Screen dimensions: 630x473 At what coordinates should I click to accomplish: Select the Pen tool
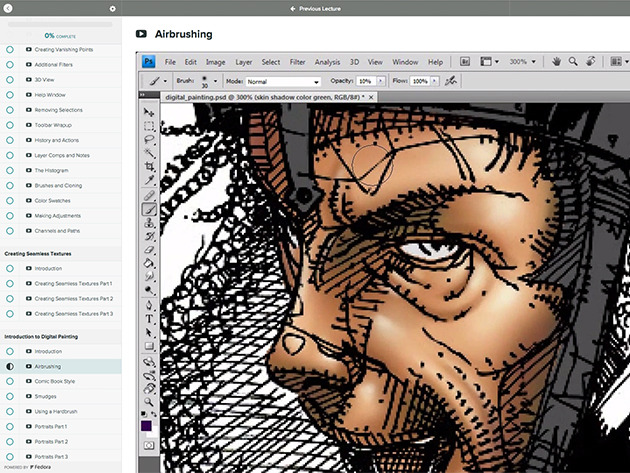pos(149,305)
